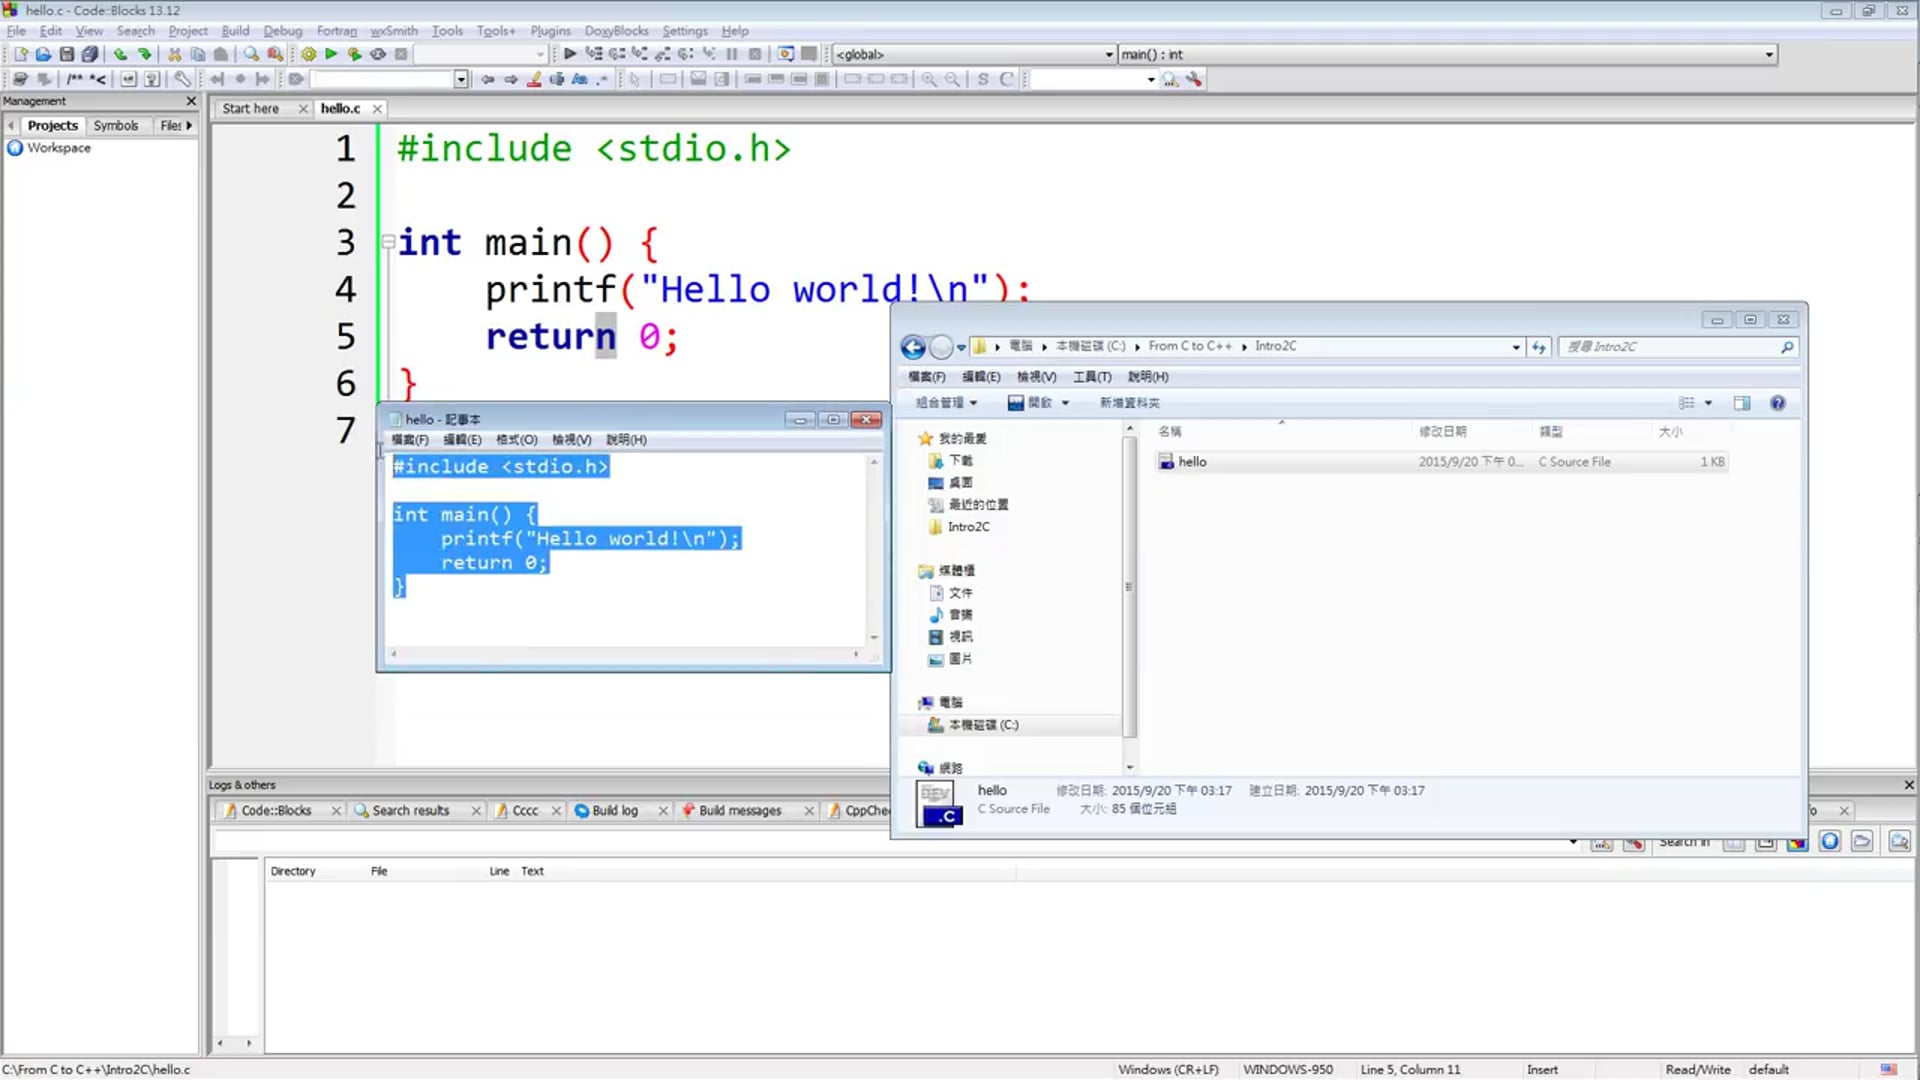Screen dimensions: 1920x1080
Task: Click the Save file icon
Action: point(67,54)
